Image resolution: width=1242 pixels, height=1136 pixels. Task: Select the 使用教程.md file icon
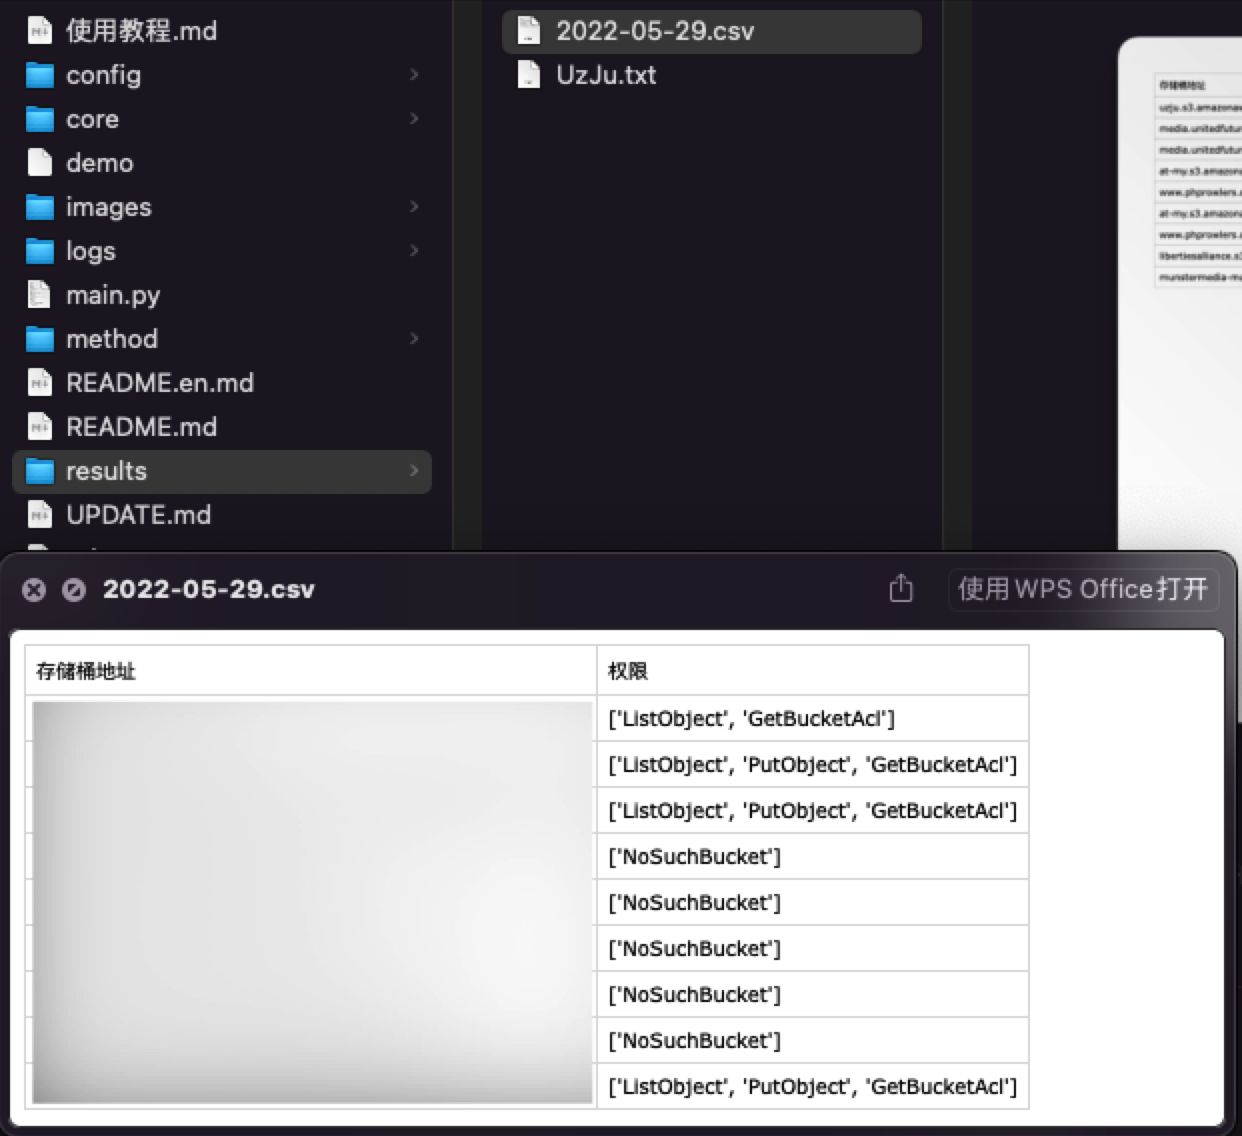[x=39, y=31]
